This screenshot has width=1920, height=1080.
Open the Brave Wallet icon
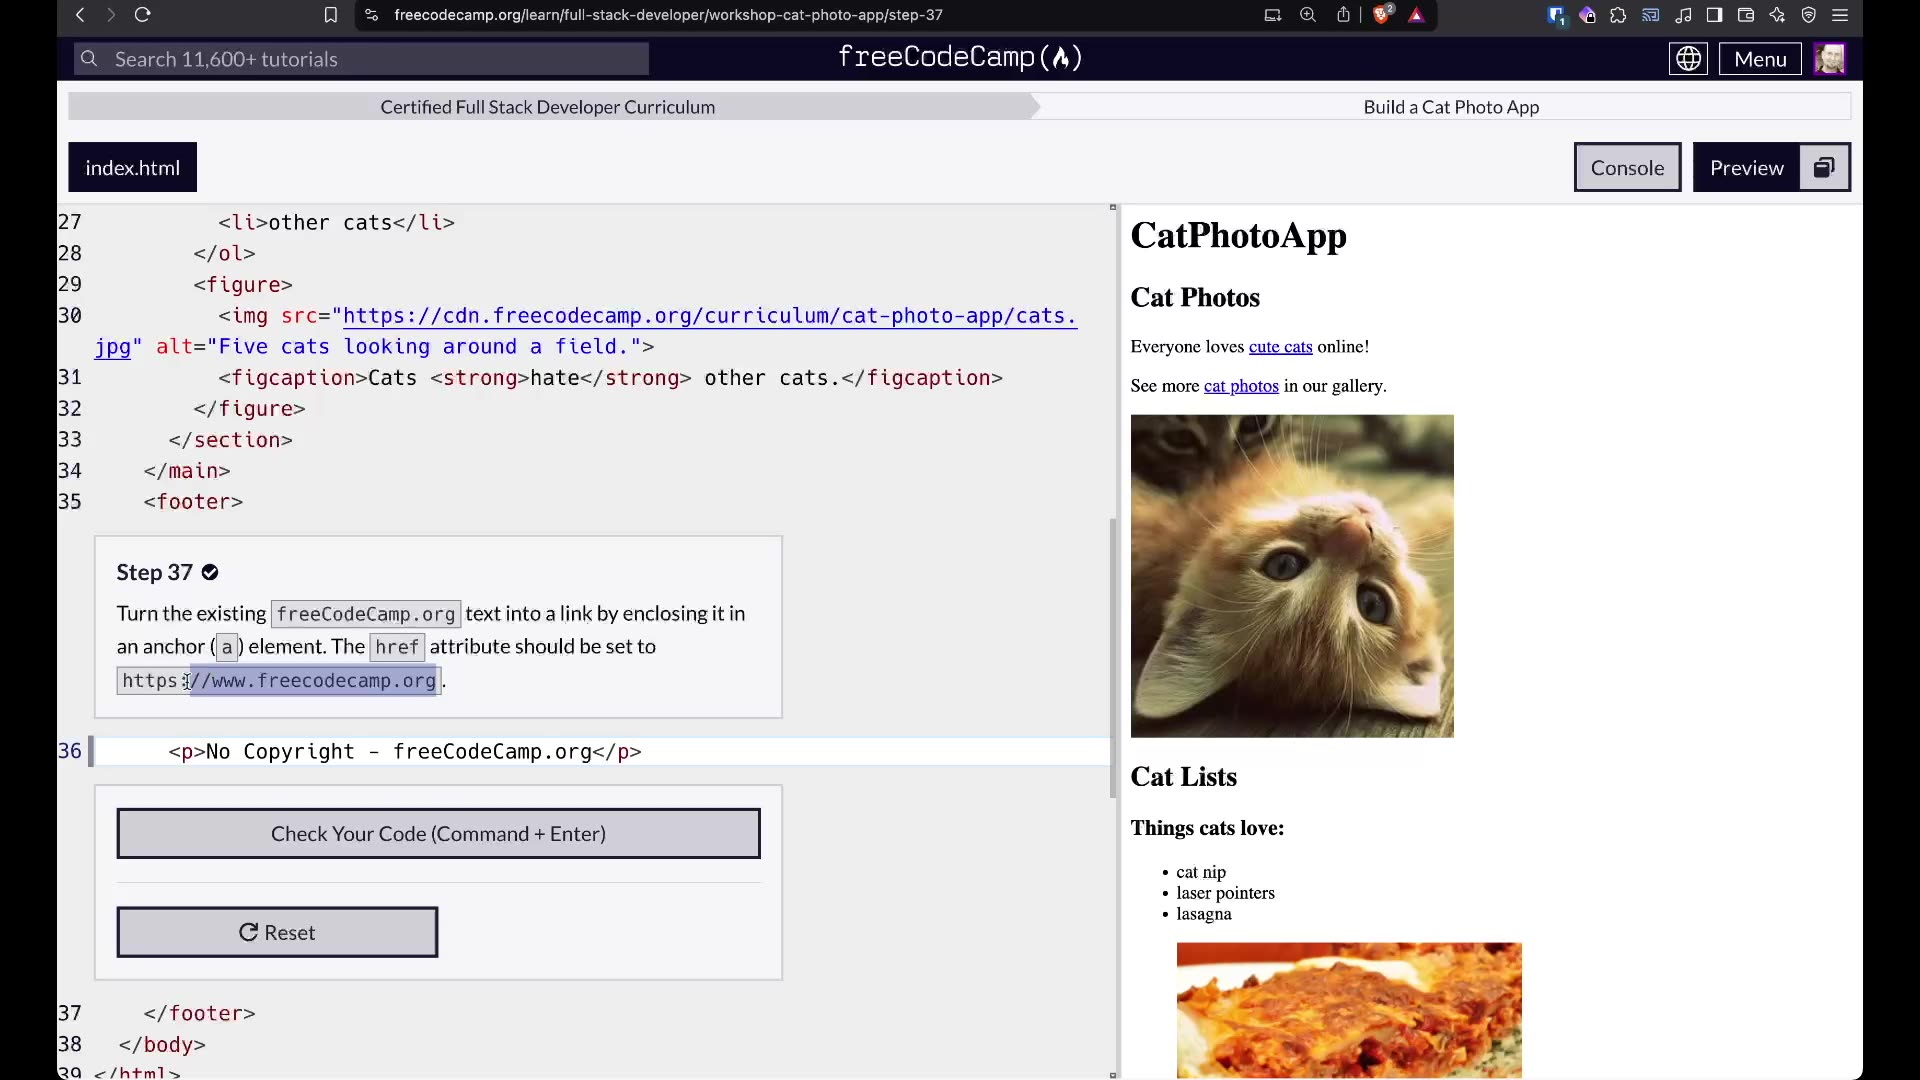1746,15
